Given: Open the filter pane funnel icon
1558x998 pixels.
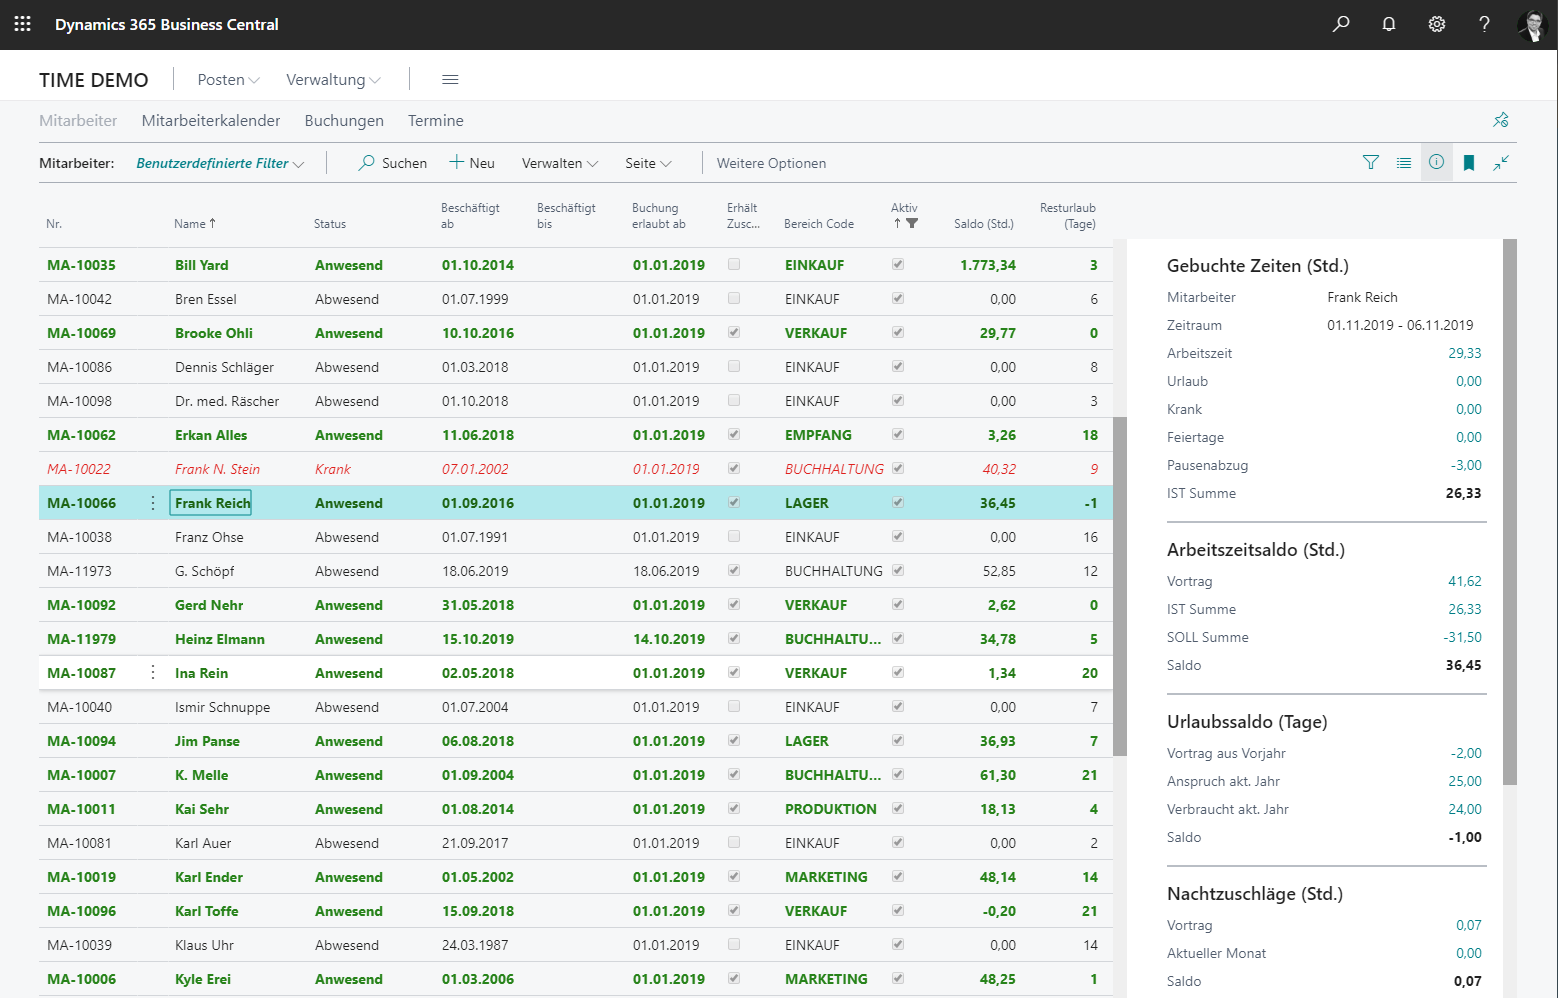Looking at the screenshot, I should point(1371,162).
